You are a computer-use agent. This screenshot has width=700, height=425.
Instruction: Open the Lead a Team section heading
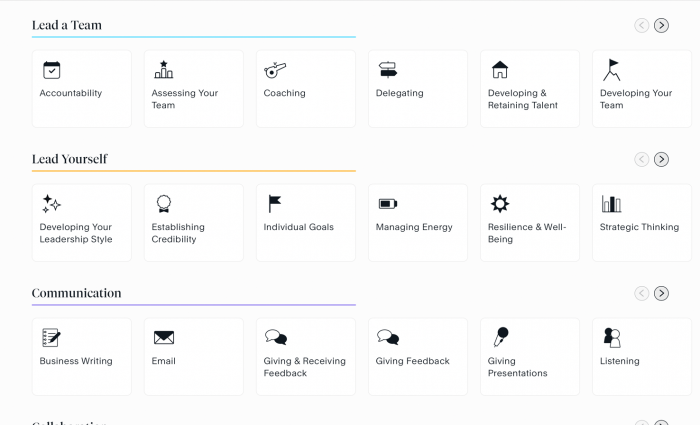pyautogui.click(x=67, y=25)
